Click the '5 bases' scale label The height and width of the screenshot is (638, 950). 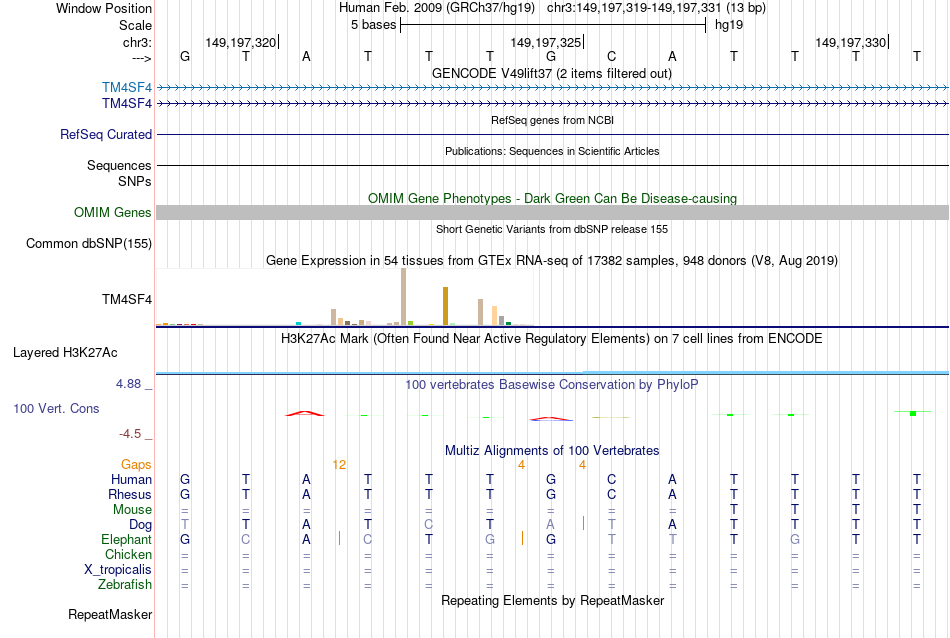(x=373, y=25)
